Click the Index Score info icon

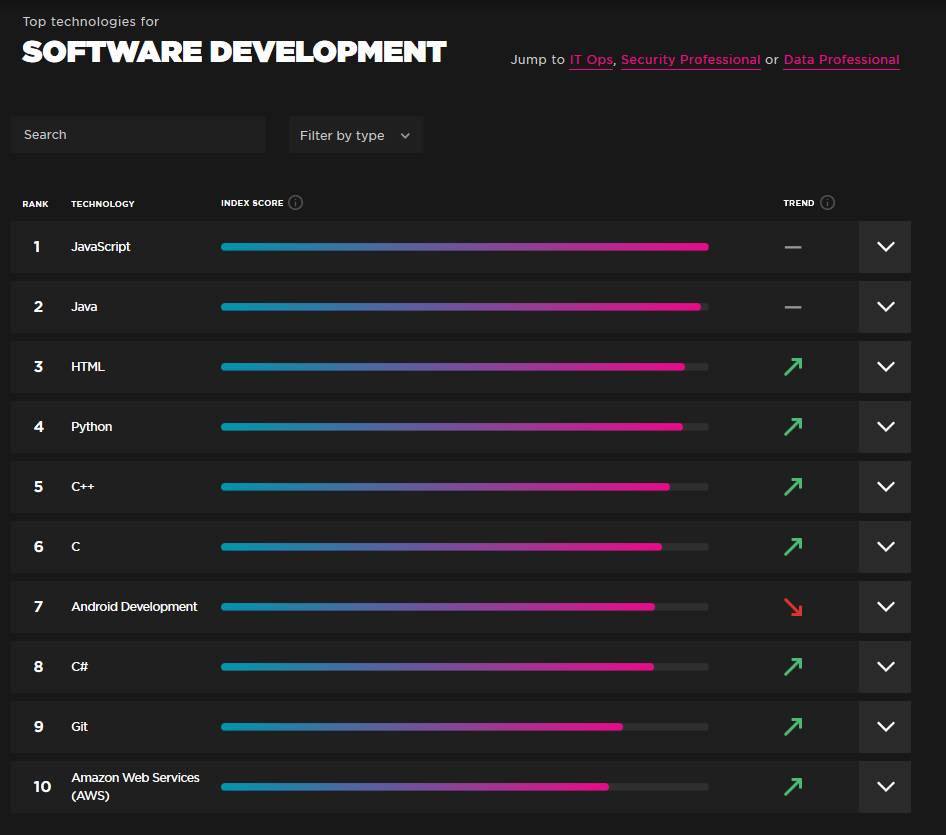tap(296, 203)
